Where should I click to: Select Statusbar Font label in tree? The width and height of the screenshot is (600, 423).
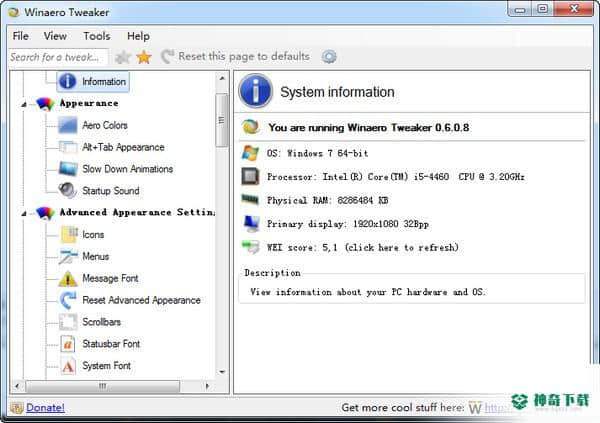(x=111, y=344)
